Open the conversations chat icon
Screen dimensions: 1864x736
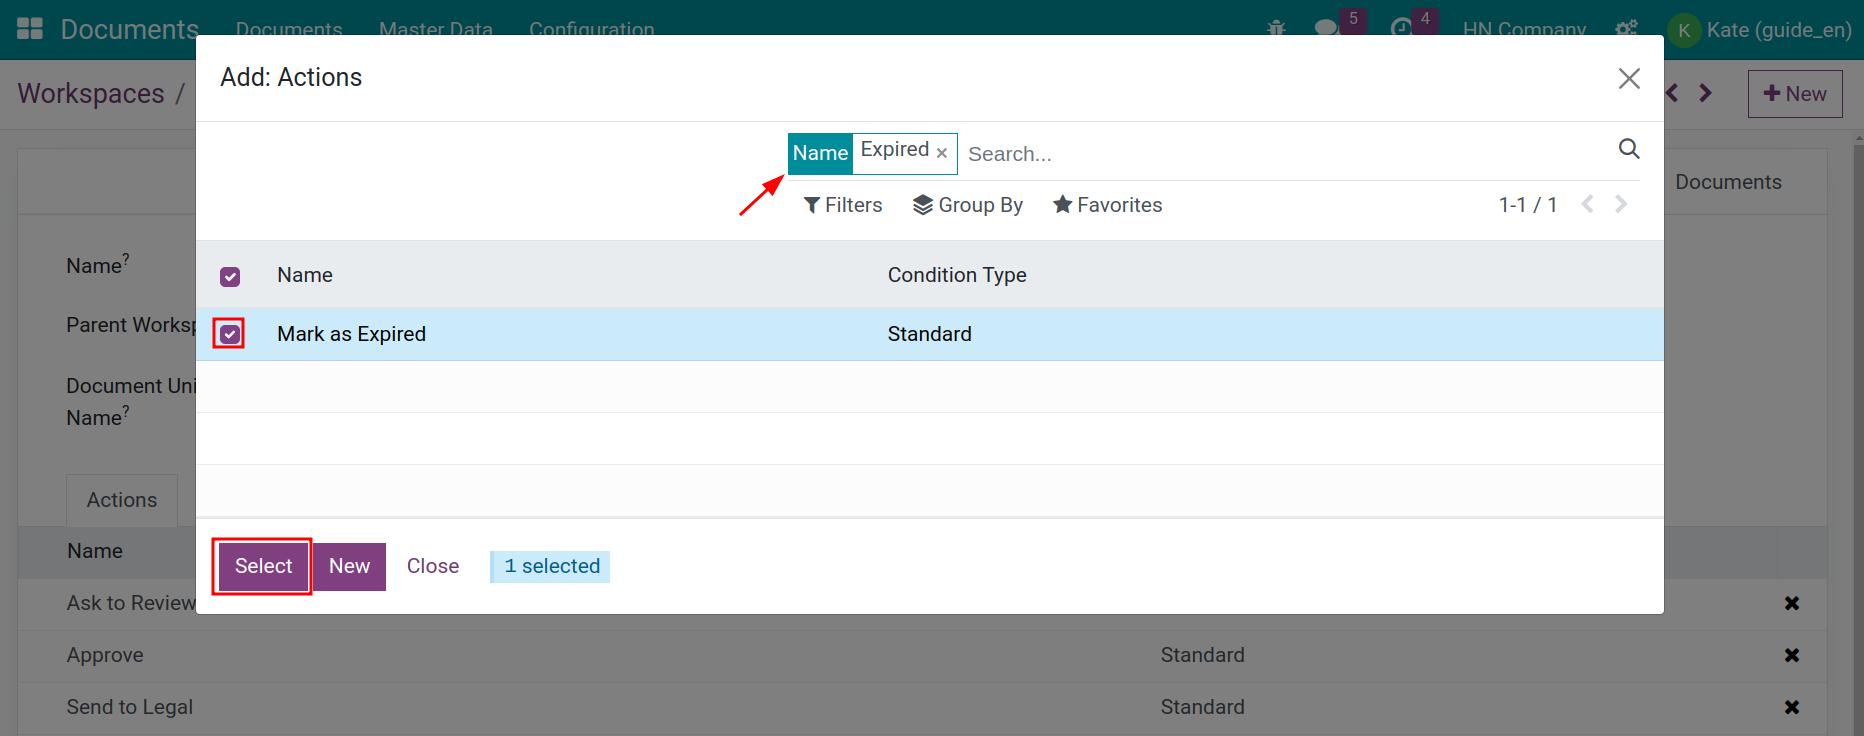(1328, 28)
